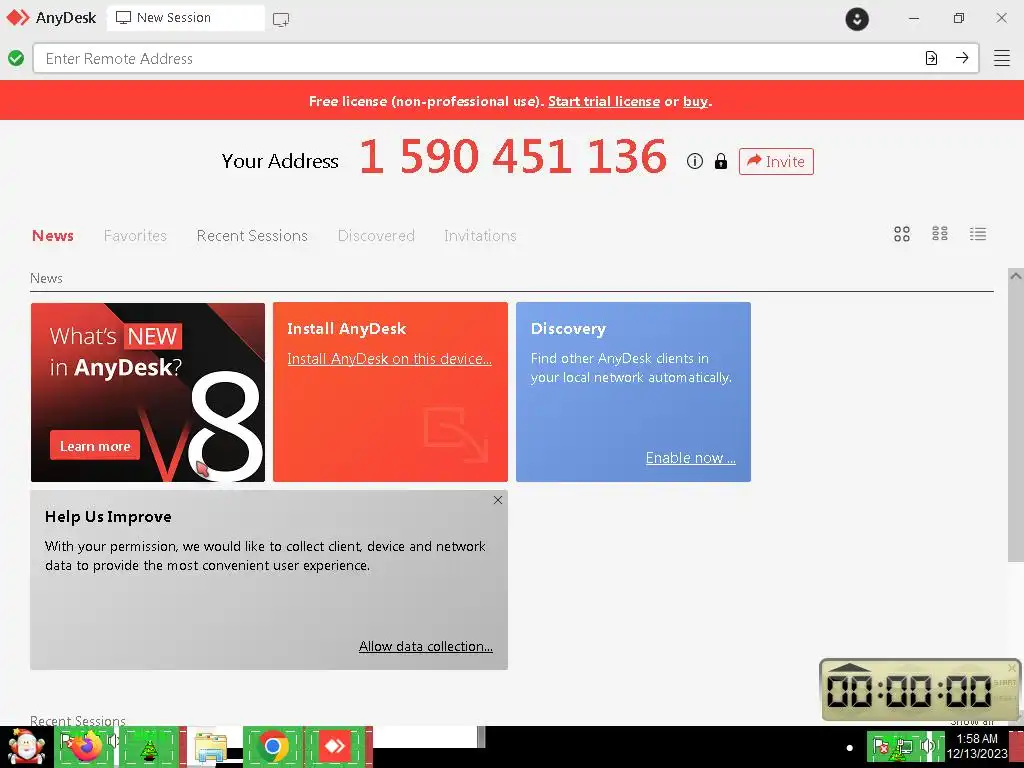This screenshot has width=1024, height=768.
Task: Show address info via the info icon
Action: (x=695, y=161)
